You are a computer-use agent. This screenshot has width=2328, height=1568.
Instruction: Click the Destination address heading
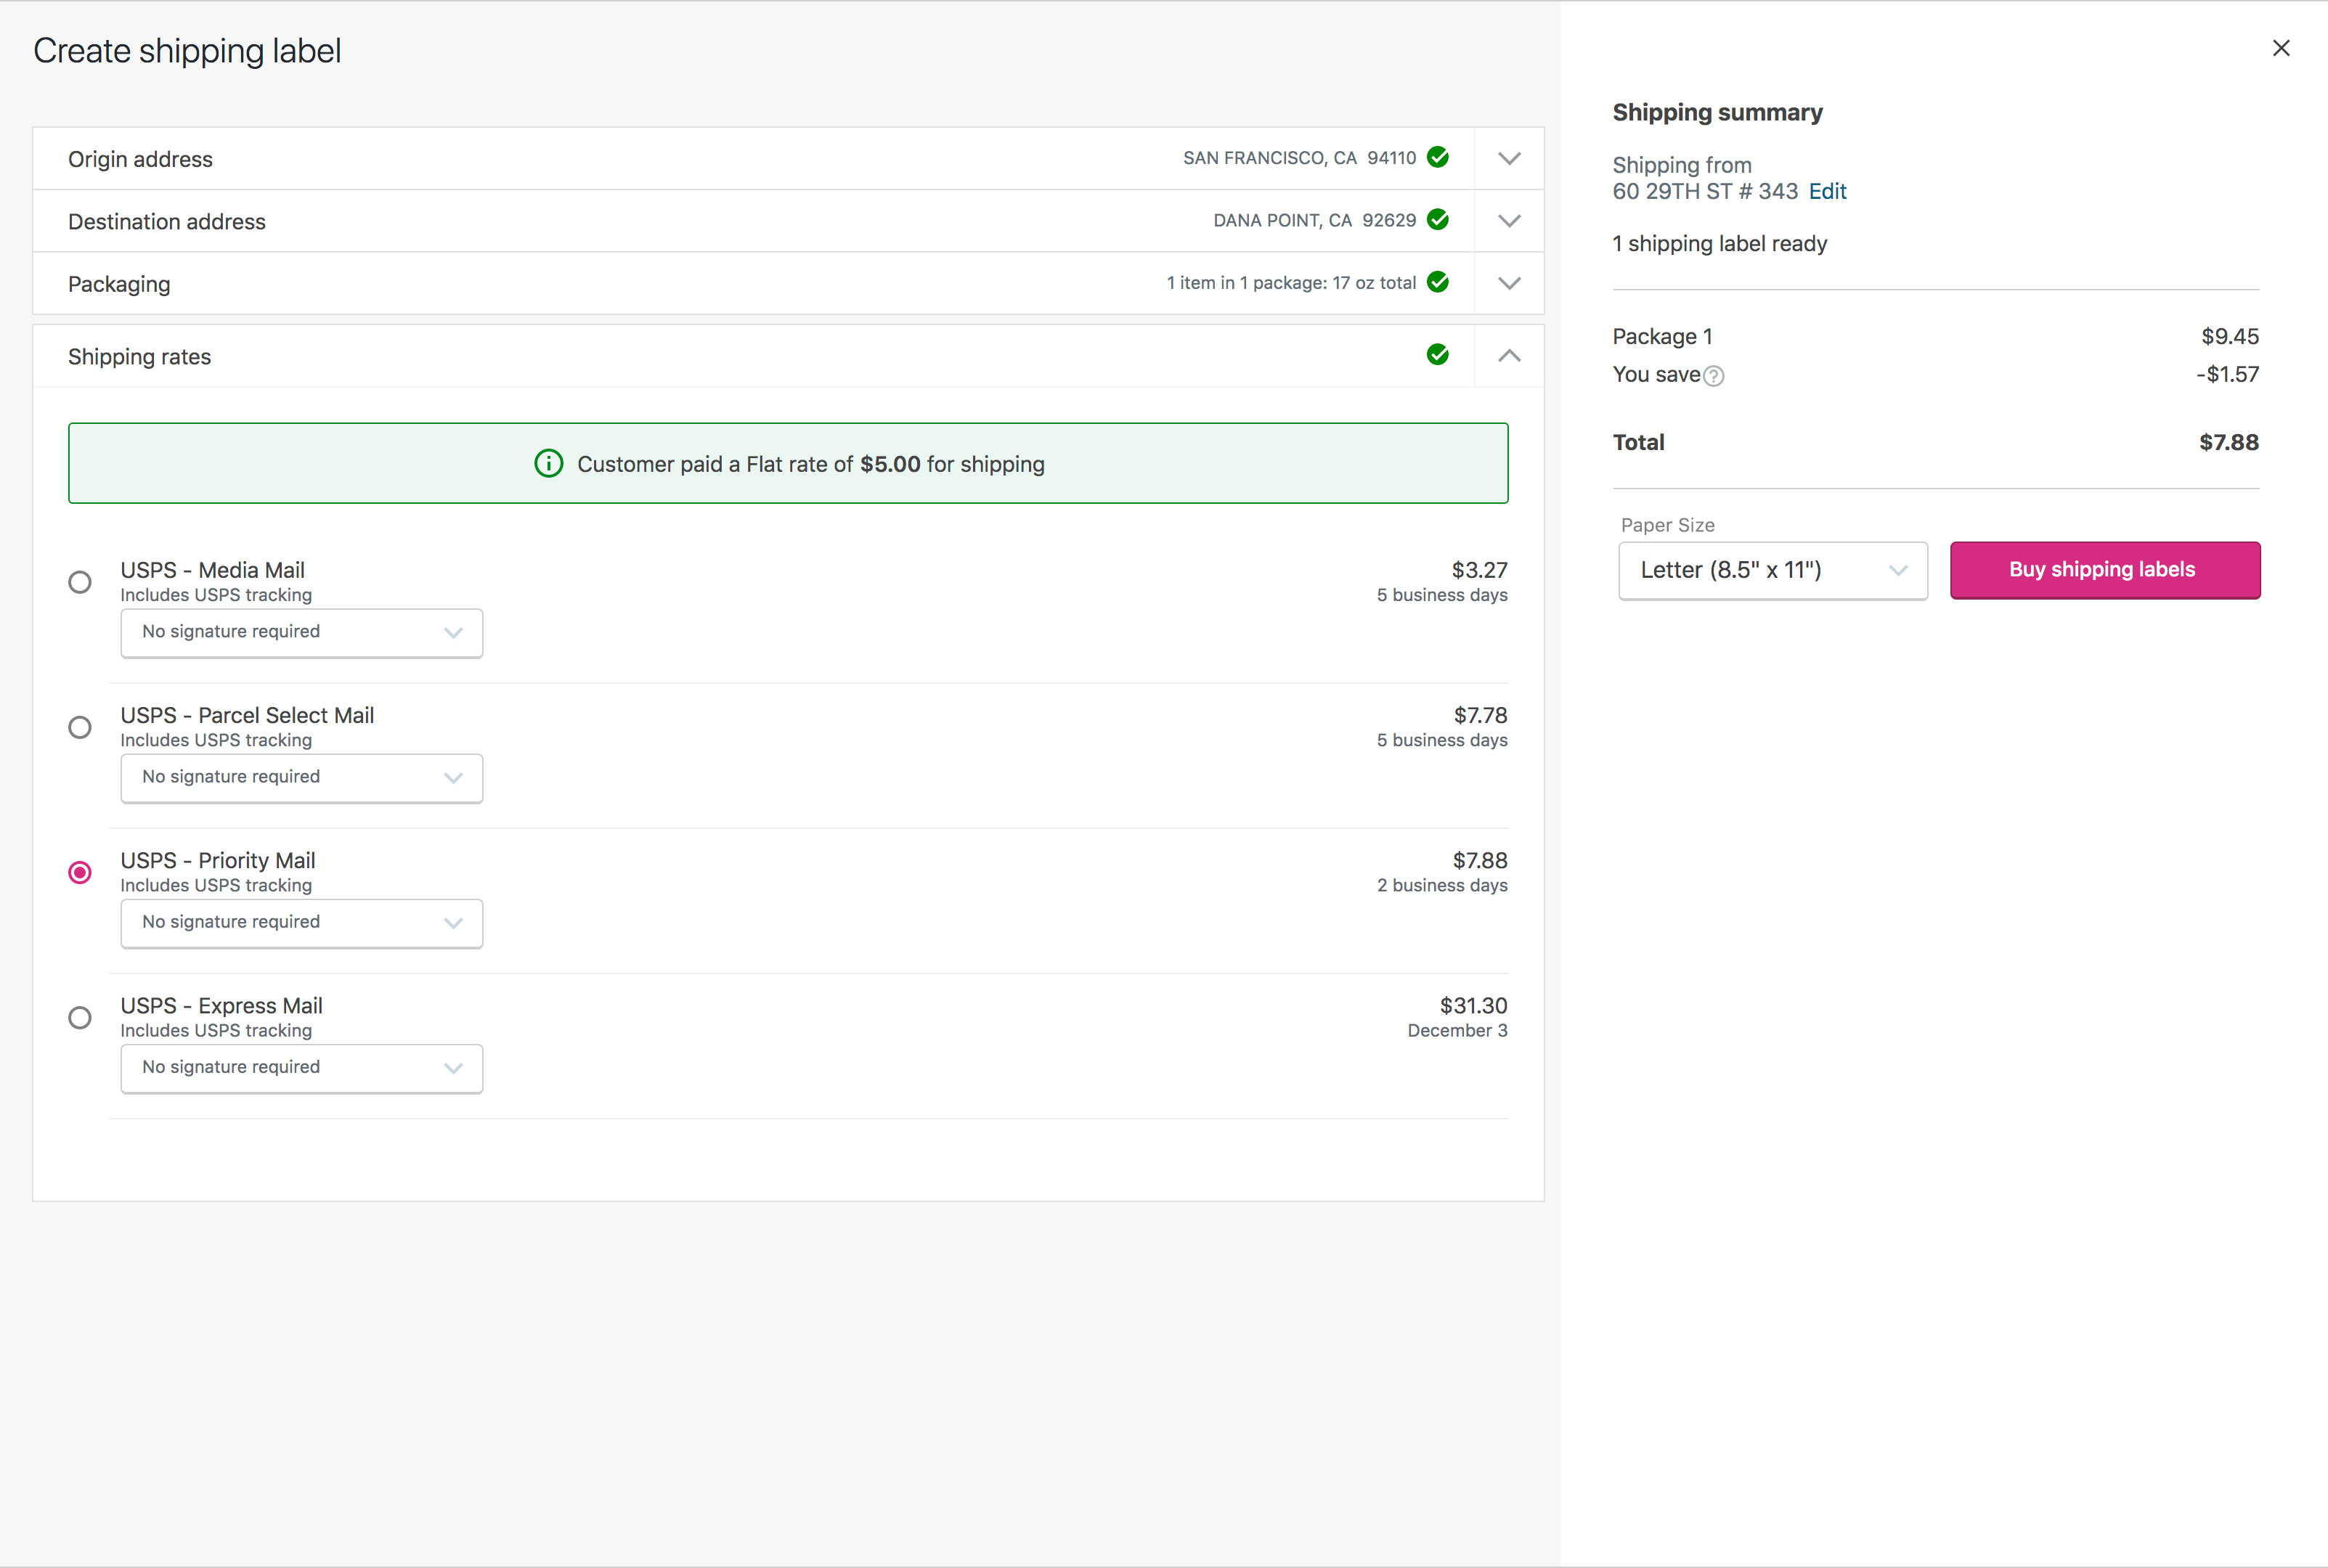click(x=167, y=221)
